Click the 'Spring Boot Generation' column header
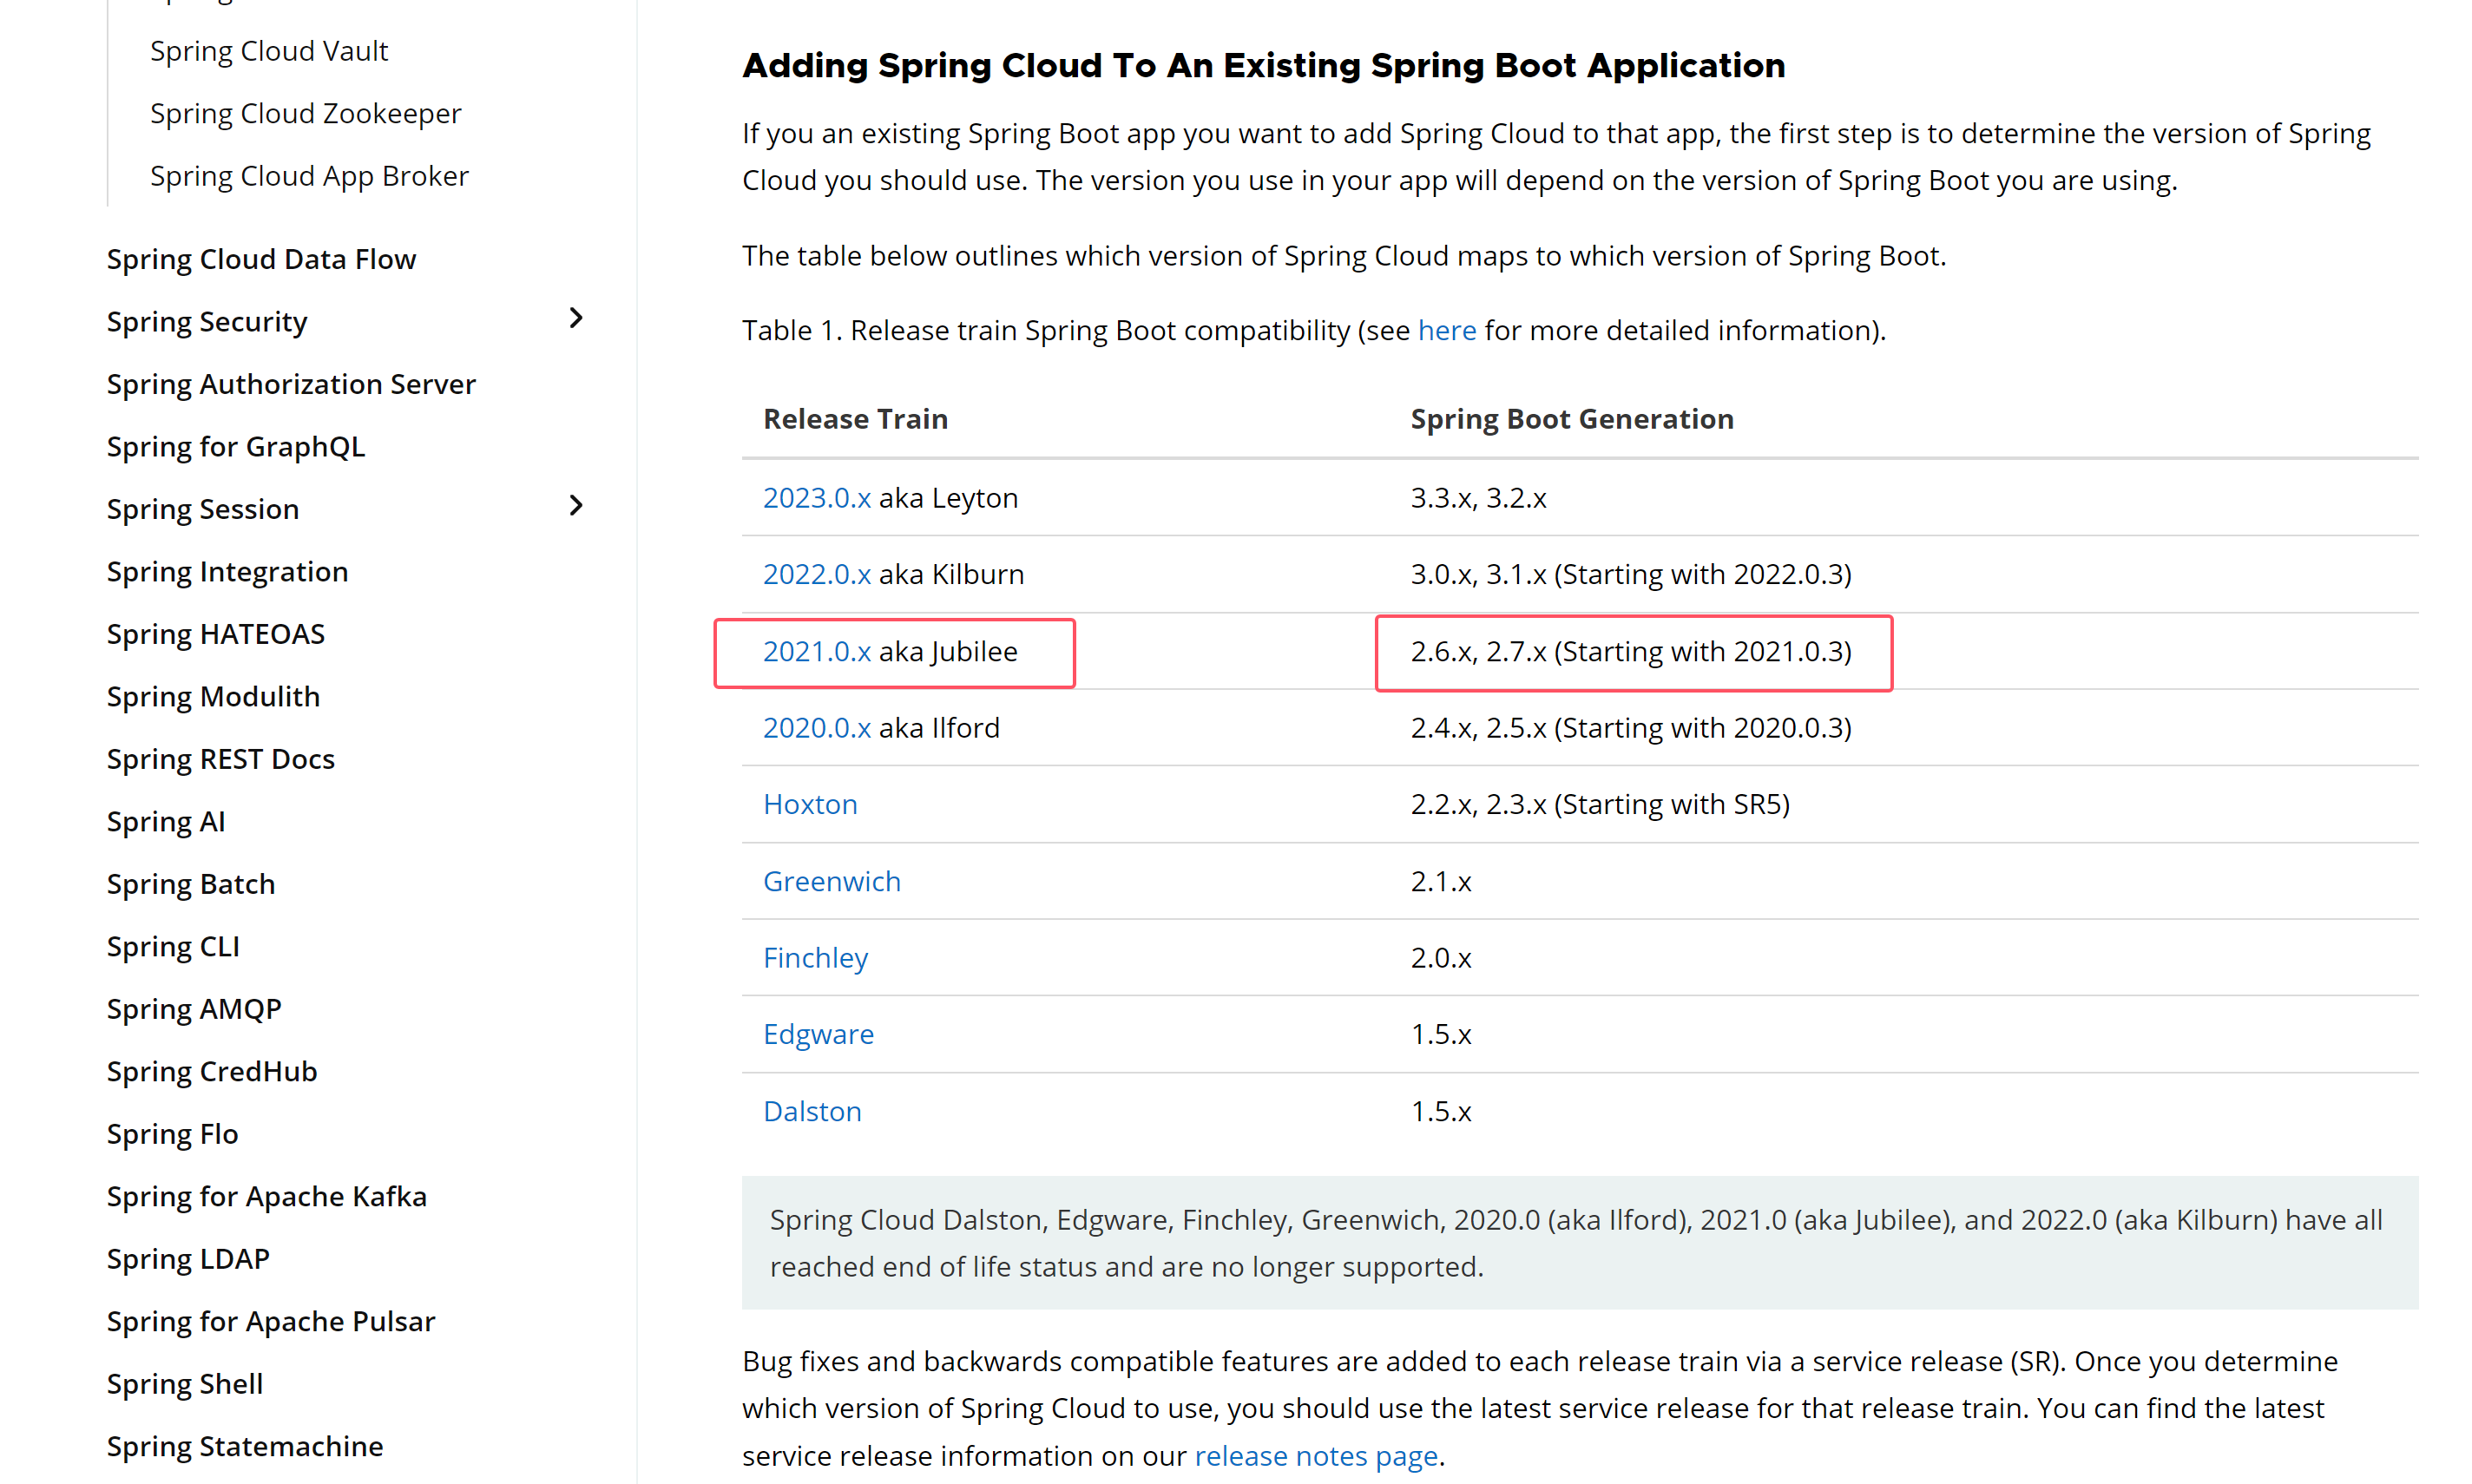Screen dimensions: 2472x1484 1572,419
